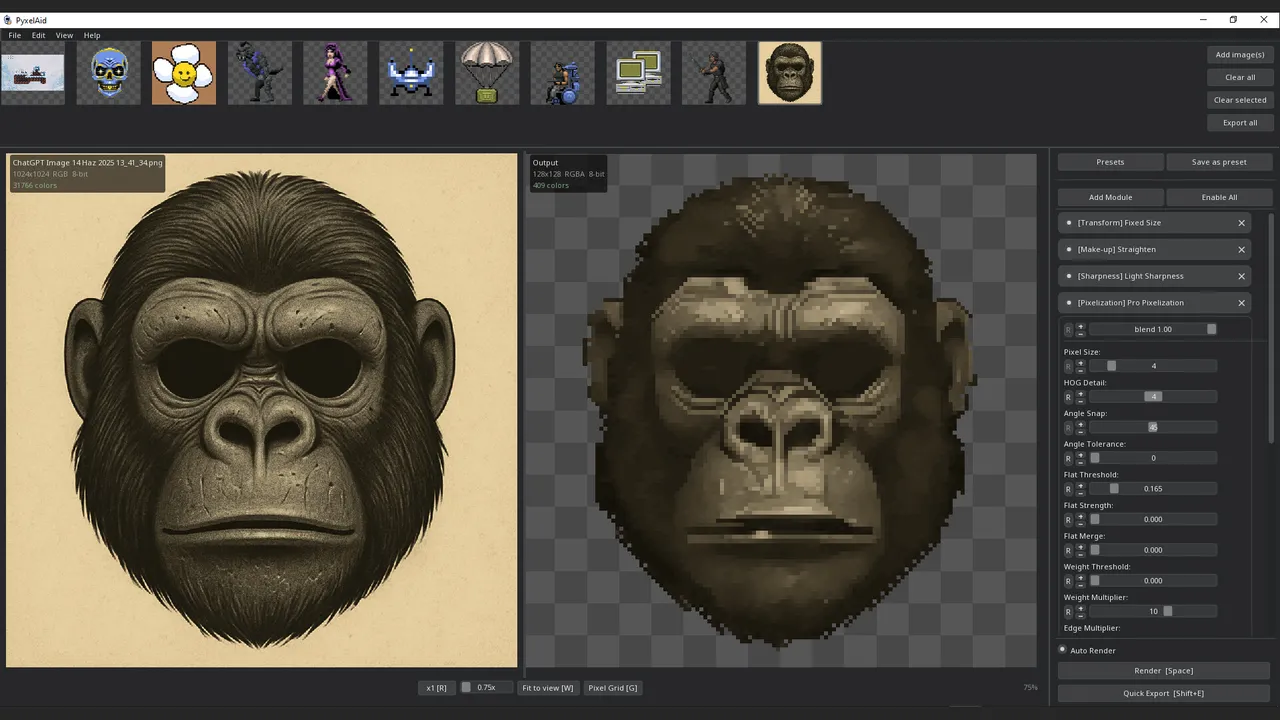Click Clear selected
Viewport: 1280px width, 720px height.
pos(1240,100)
